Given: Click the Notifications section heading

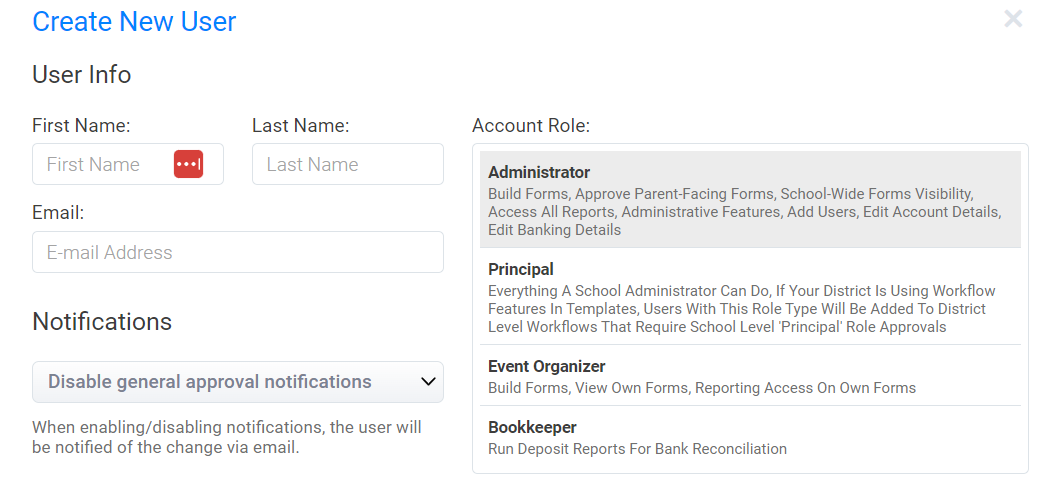Looking at the screenshot, I should pos(102,321).
